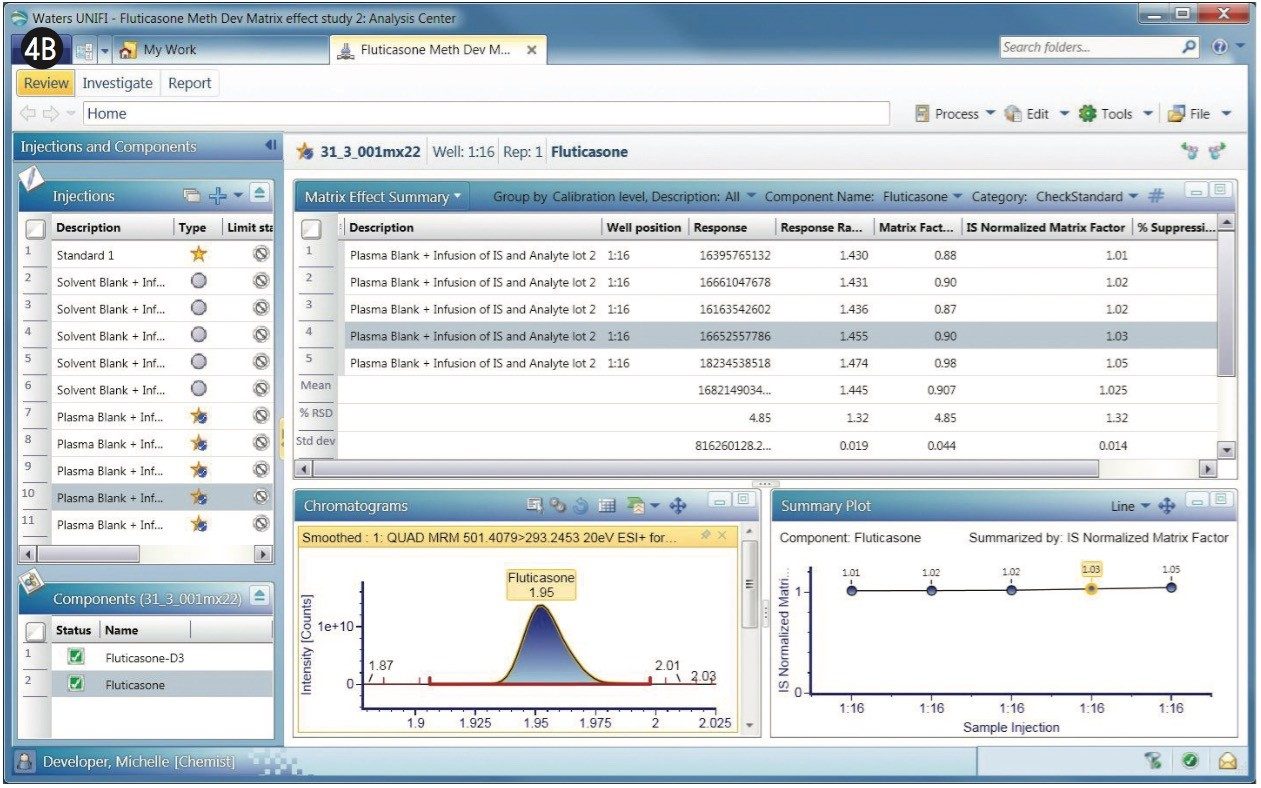Open the Category CheckStandard dropdown
Viewport: 1261px width, 788px height.
[x=1087, y=197]
